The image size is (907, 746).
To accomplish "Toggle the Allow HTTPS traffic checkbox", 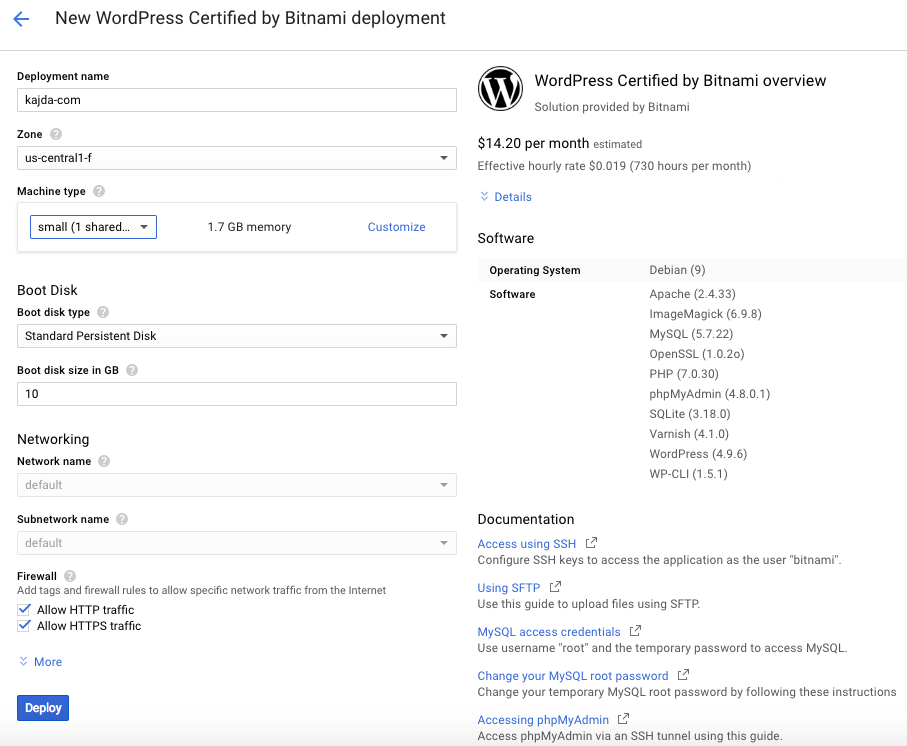I will (x=24, y=626).
